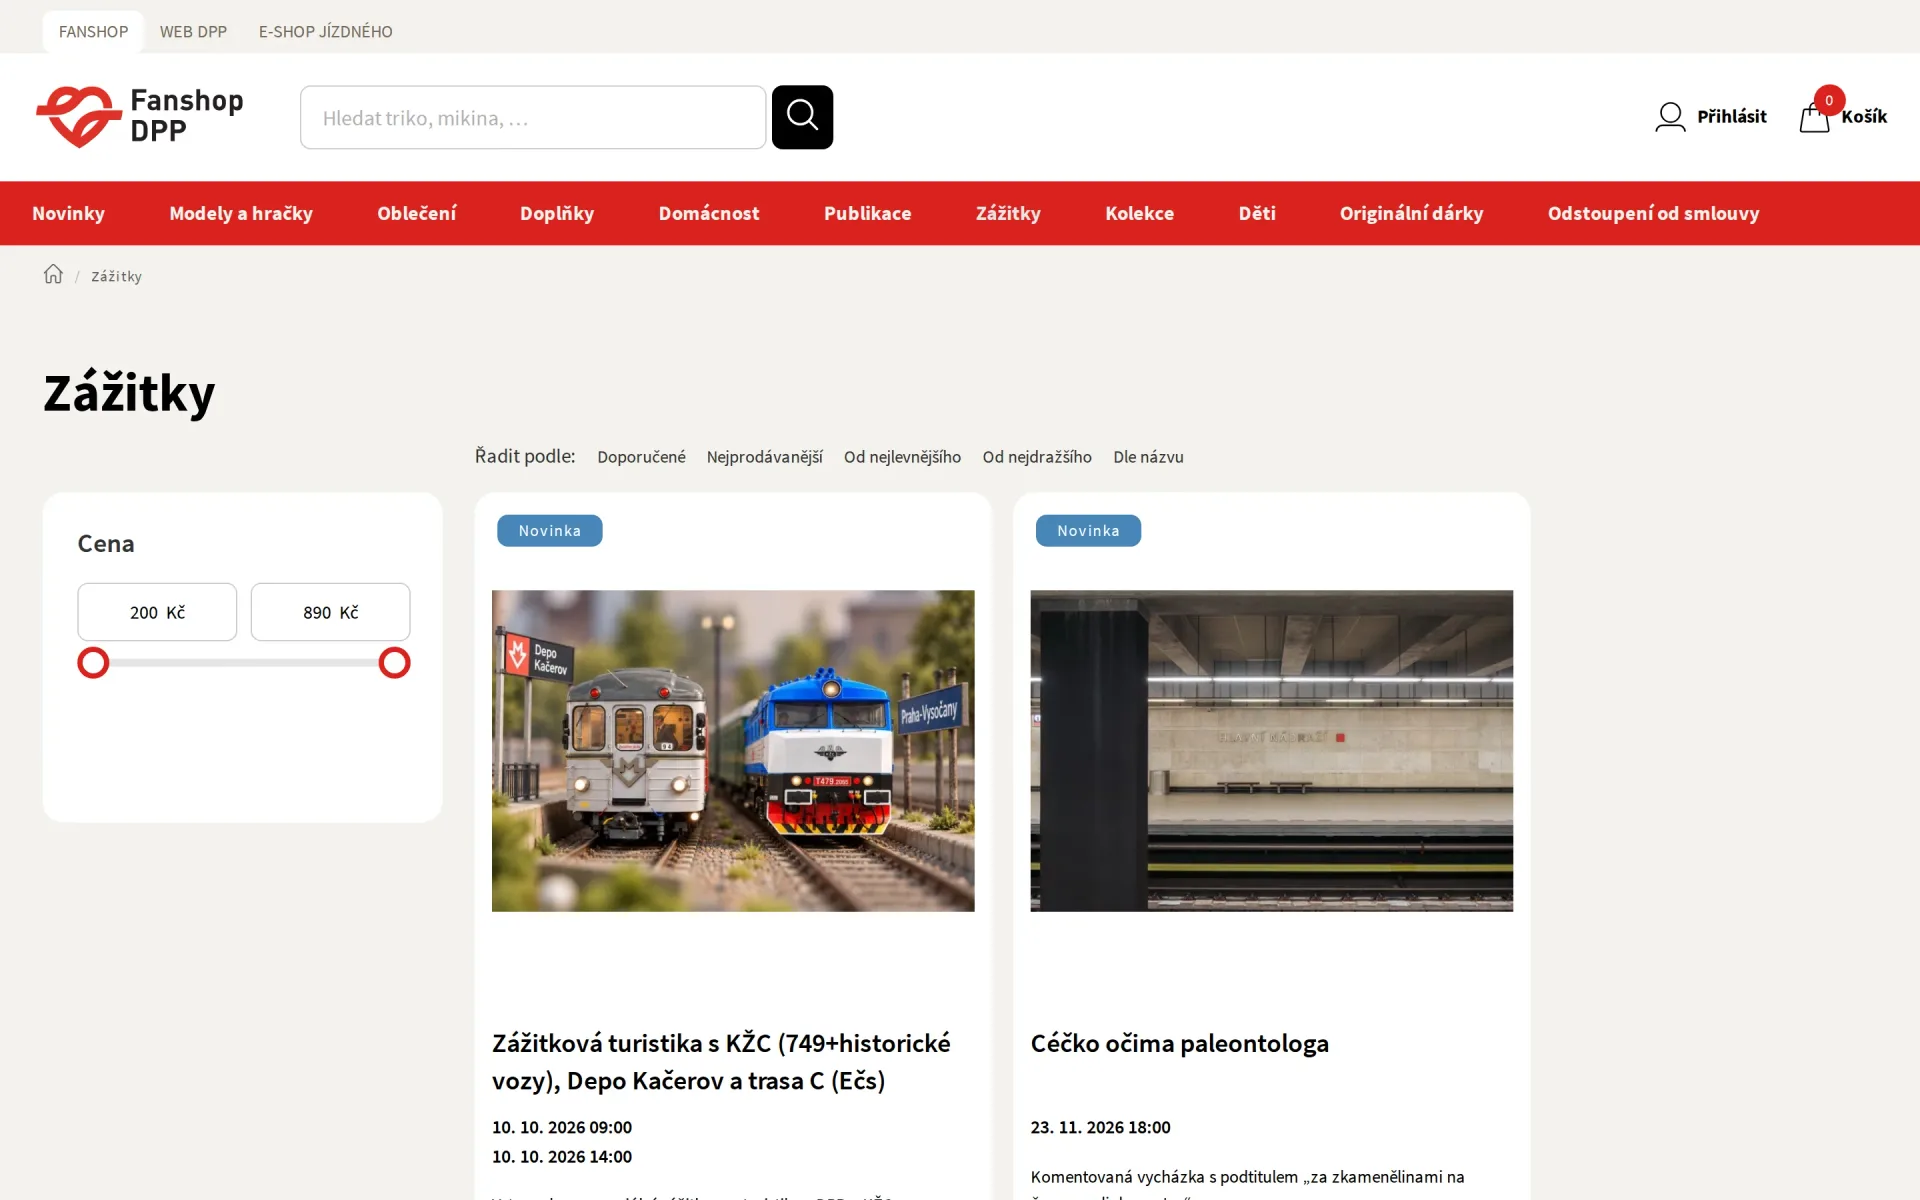
Task: Open the Domácnost menu category
Action: point(709,213)
